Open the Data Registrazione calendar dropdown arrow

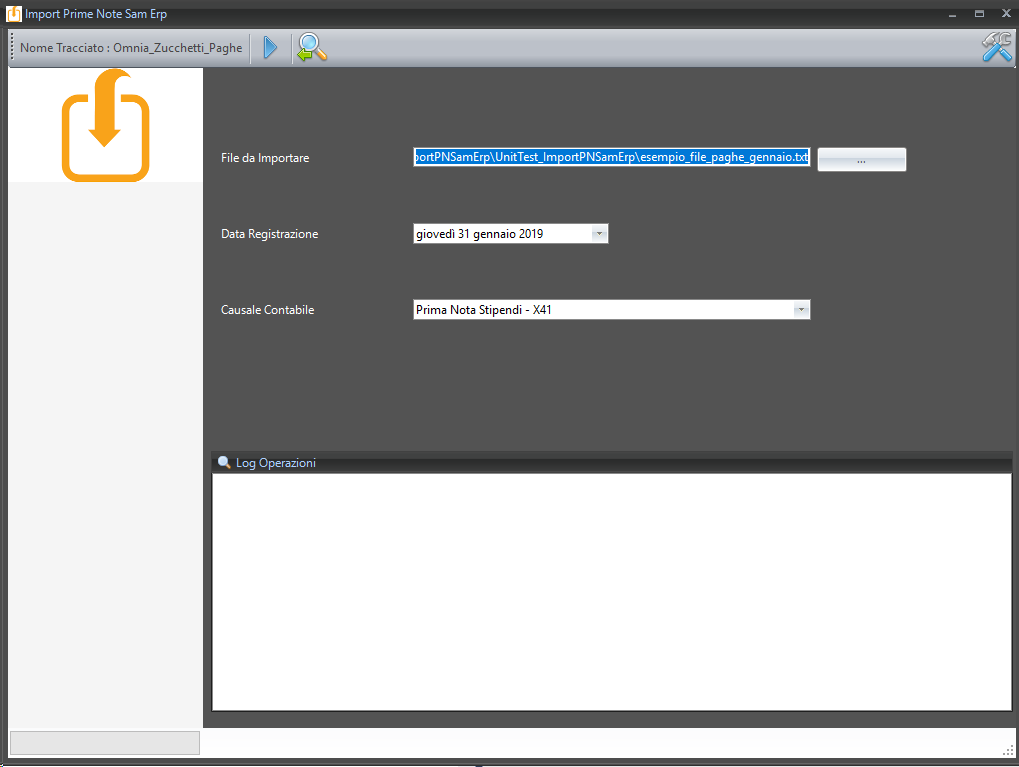tap(598, 234)
